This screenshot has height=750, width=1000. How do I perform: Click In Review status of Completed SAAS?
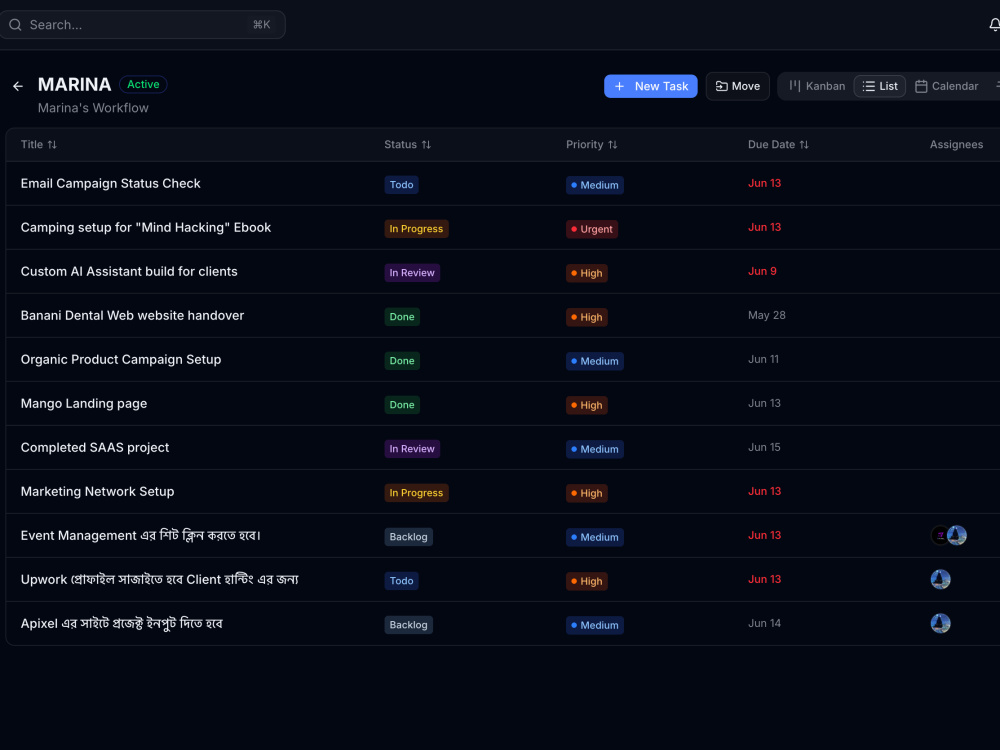(412, 449)
